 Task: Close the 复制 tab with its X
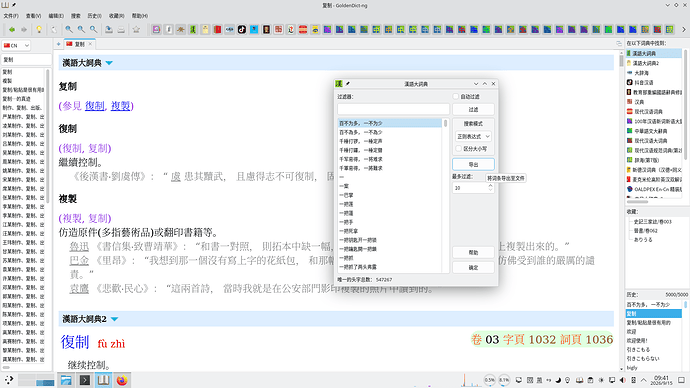tap(90, 44)
